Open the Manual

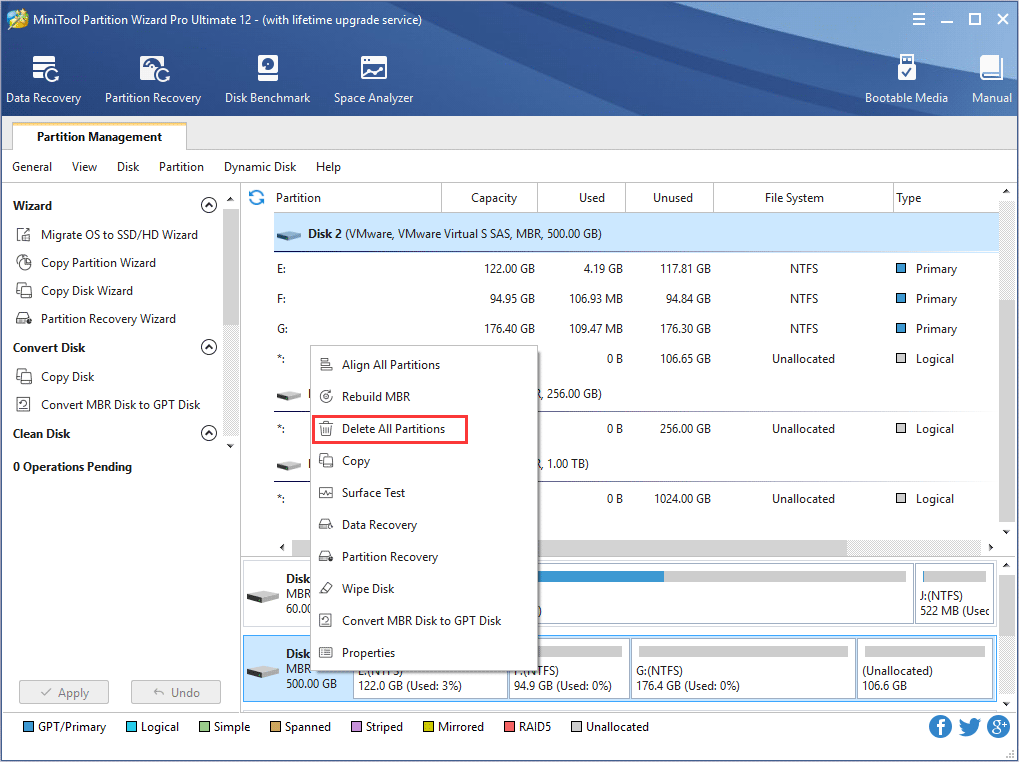coord(990,78)
